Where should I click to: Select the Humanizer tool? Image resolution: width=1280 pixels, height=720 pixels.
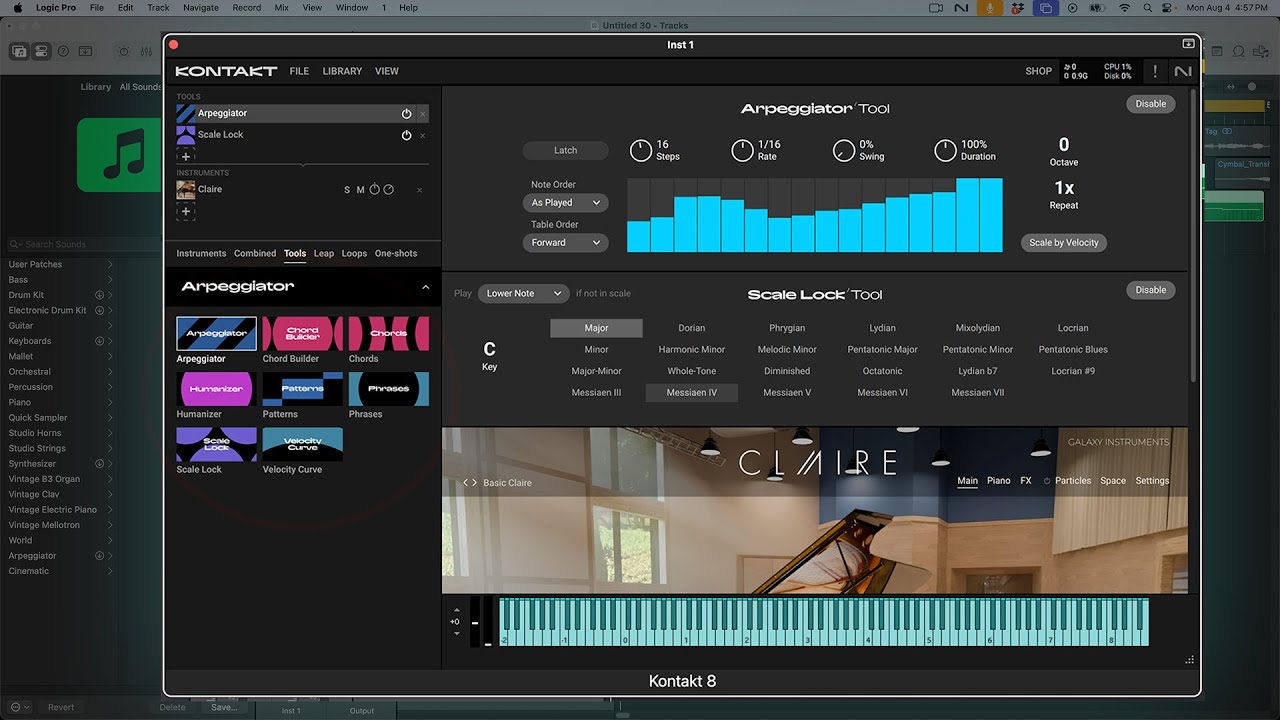click(x=216, y=389)
